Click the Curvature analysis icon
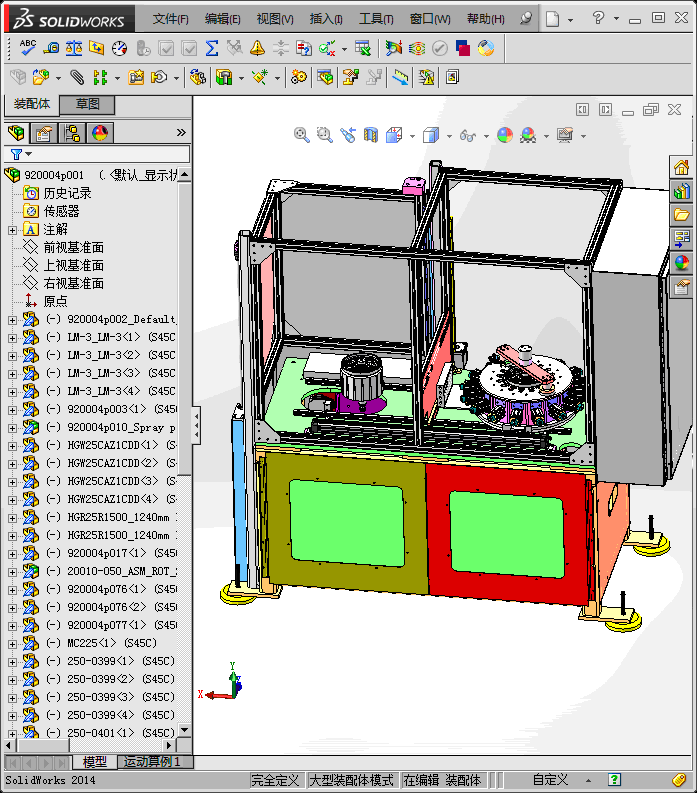This screenshot has height=793, width=697. pos(394,48)
